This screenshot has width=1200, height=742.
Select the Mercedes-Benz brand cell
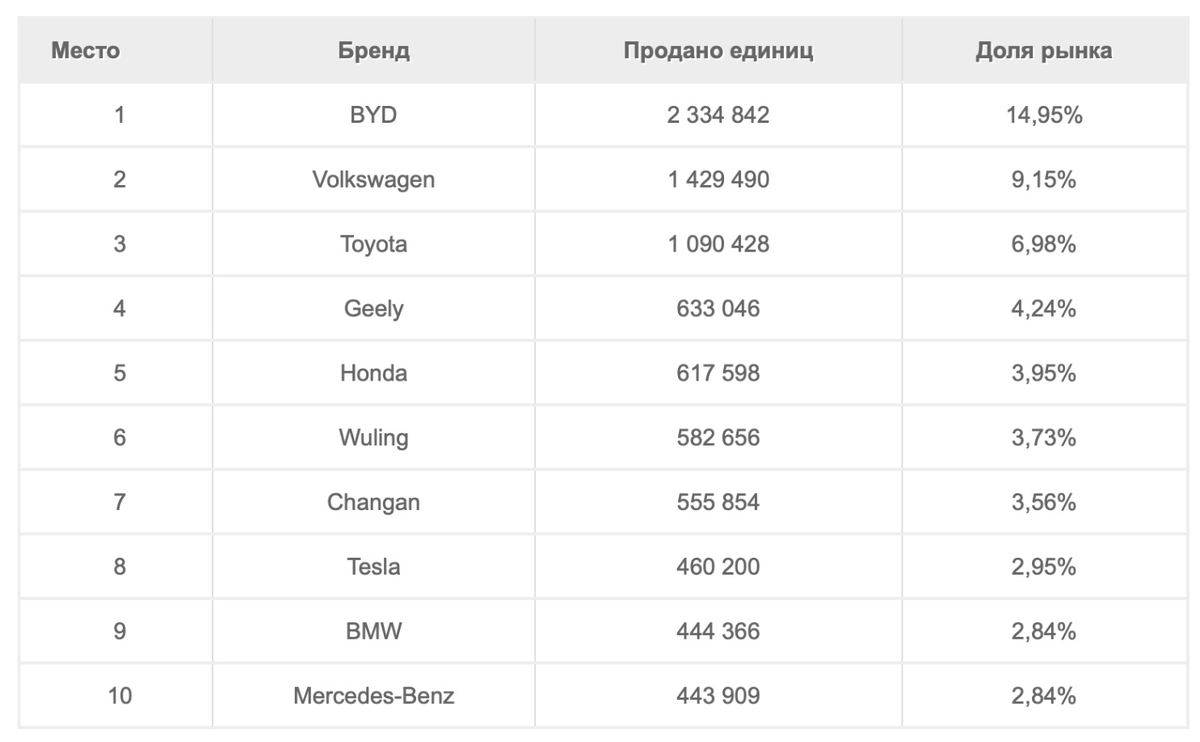click(373, 696)
